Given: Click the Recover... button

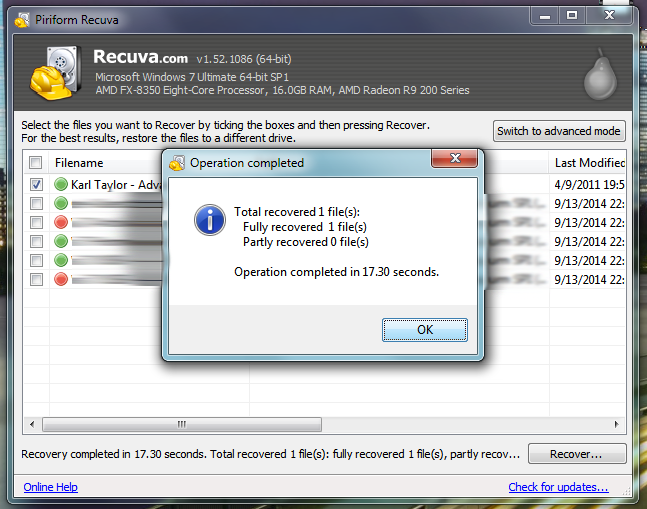Looking at the screenshot, I should [577, 454].
